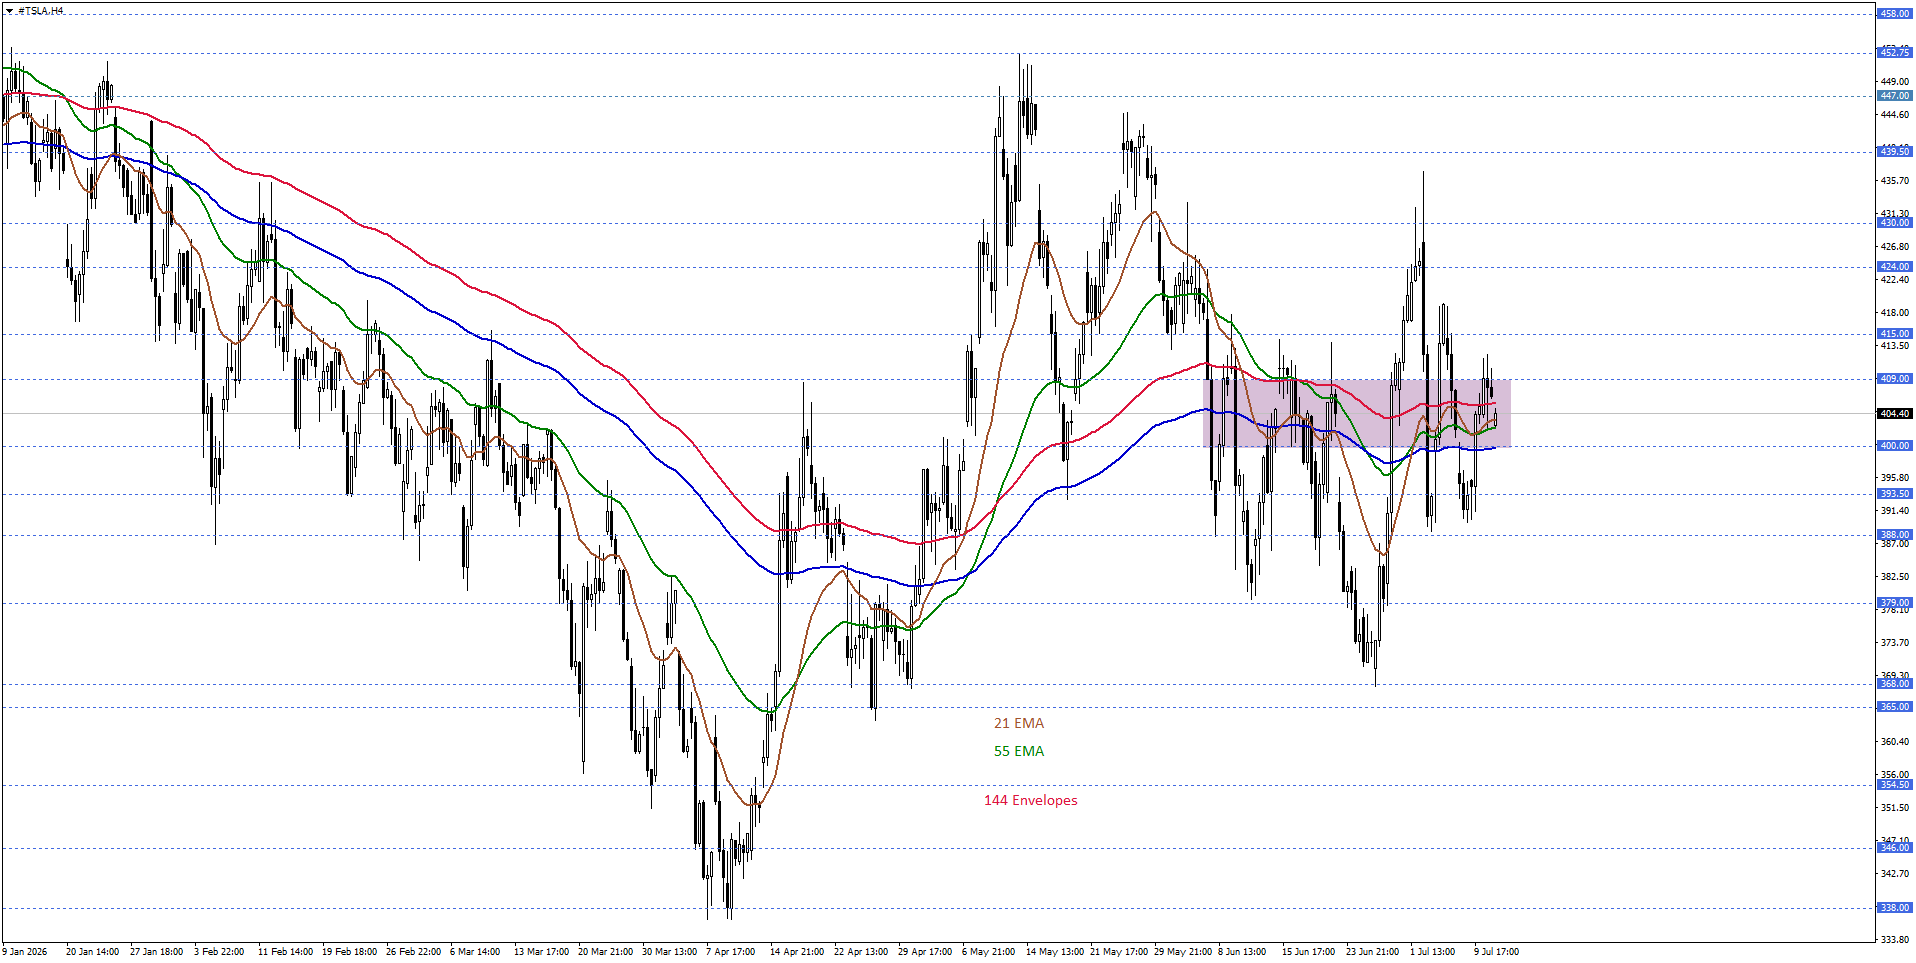
Task: Click the 373.70 price scale value
Action: [x=1894, y=643]
